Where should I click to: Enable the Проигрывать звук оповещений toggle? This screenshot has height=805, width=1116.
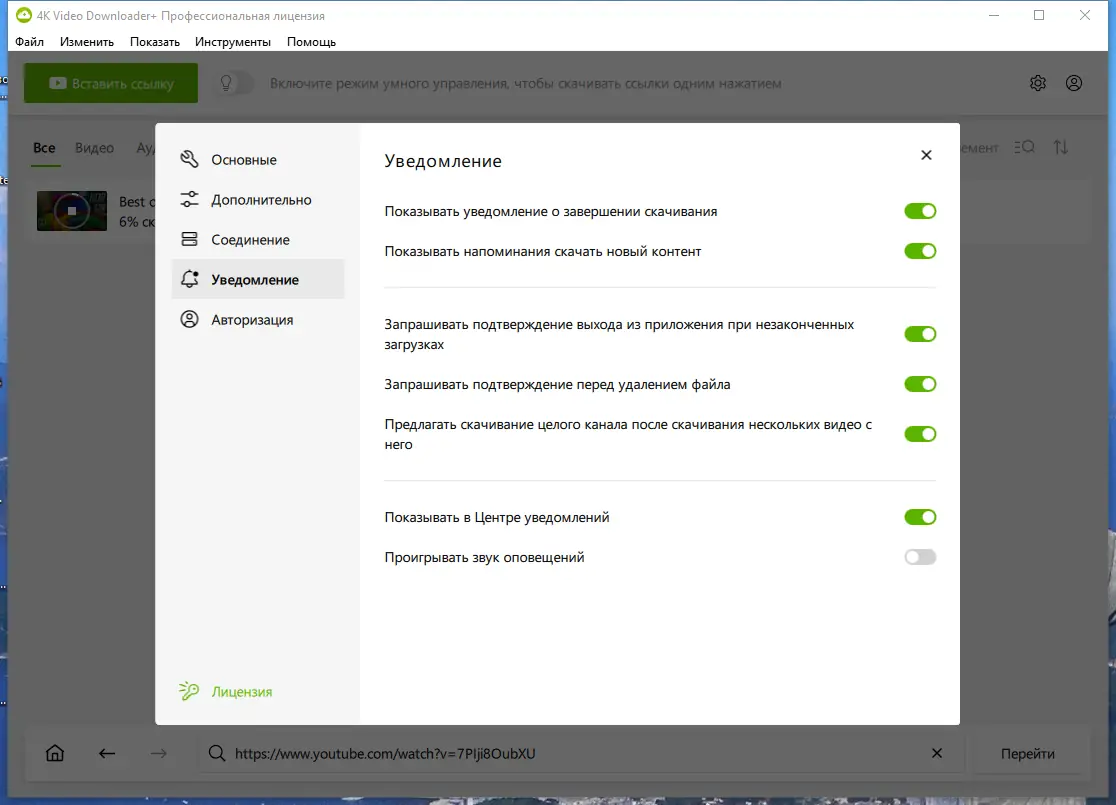[x=919, y=556]
